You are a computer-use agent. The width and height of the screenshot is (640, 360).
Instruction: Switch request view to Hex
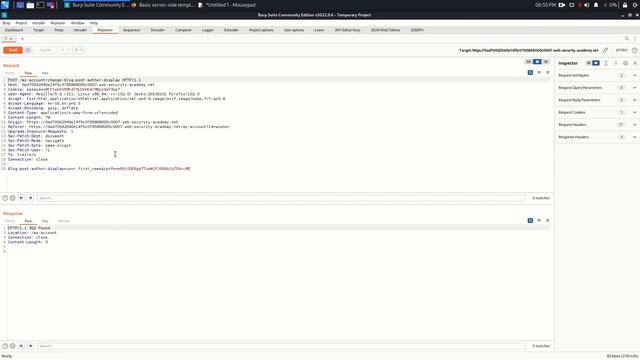(45, 73)
